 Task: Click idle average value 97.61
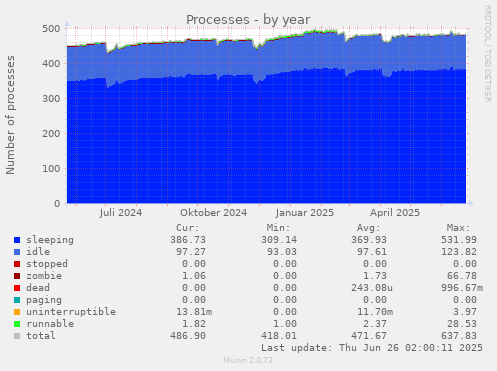[372, 252]
